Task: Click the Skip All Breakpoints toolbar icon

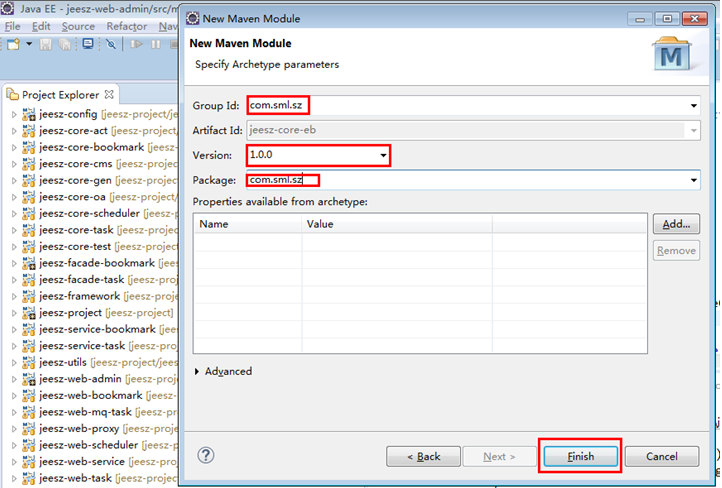Action: (x=111, y=44)
